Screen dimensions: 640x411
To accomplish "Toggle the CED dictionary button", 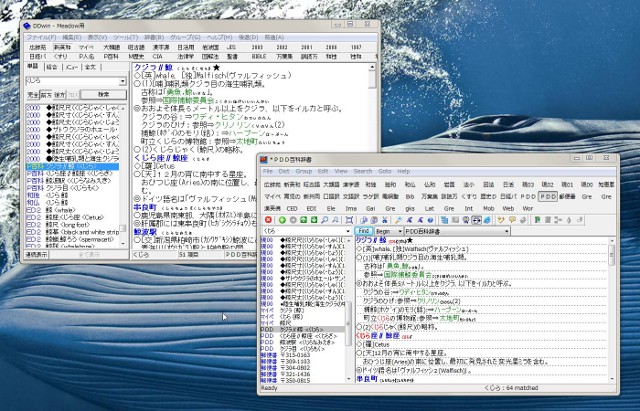I will [292, 208].
